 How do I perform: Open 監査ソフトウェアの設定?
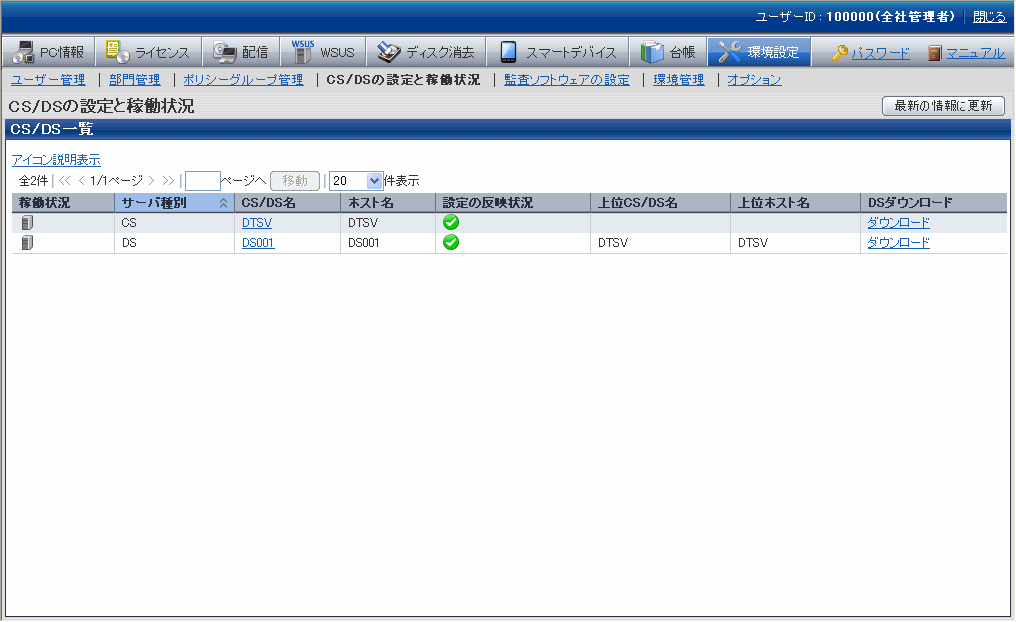tap(567, 80)
